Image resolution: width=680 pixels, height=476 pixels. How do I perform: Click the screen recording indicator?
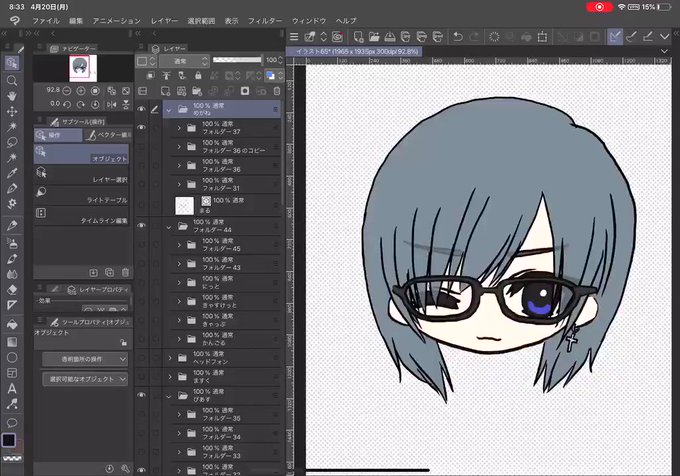click(x=599, y=7)
